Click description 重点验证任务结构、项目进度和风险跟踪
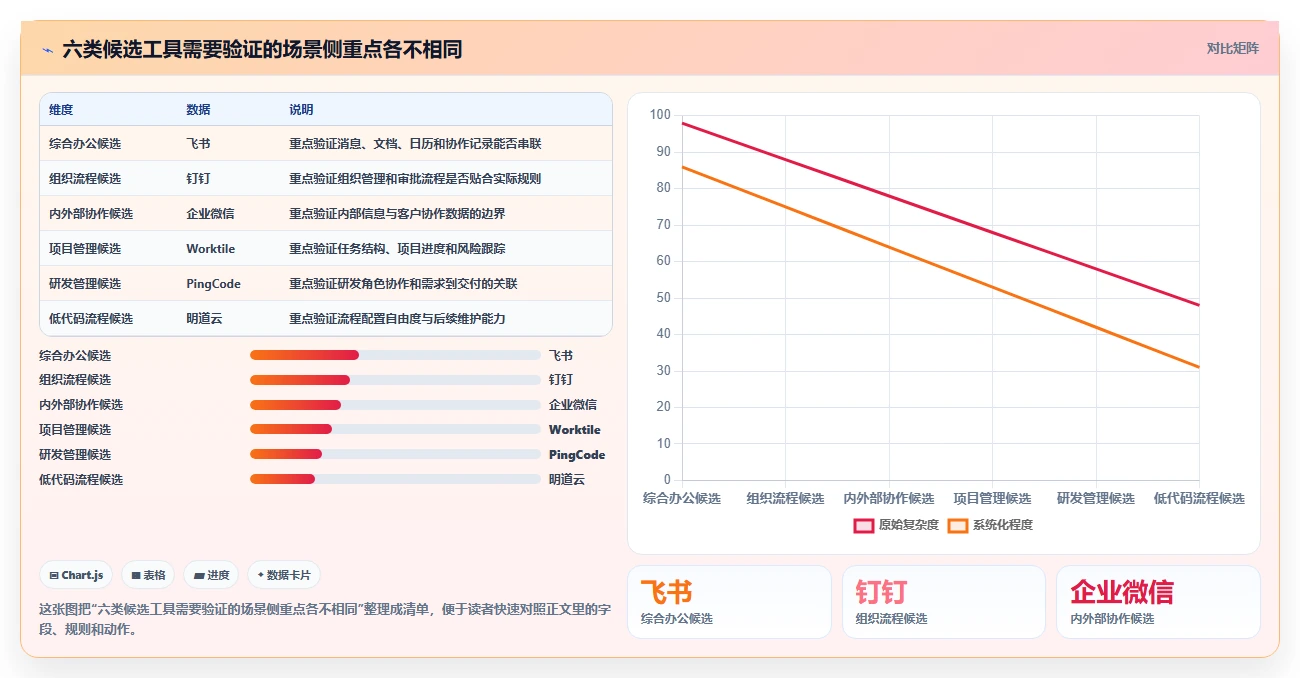This screenshot has height=678, width=1300. coord(397,249)
